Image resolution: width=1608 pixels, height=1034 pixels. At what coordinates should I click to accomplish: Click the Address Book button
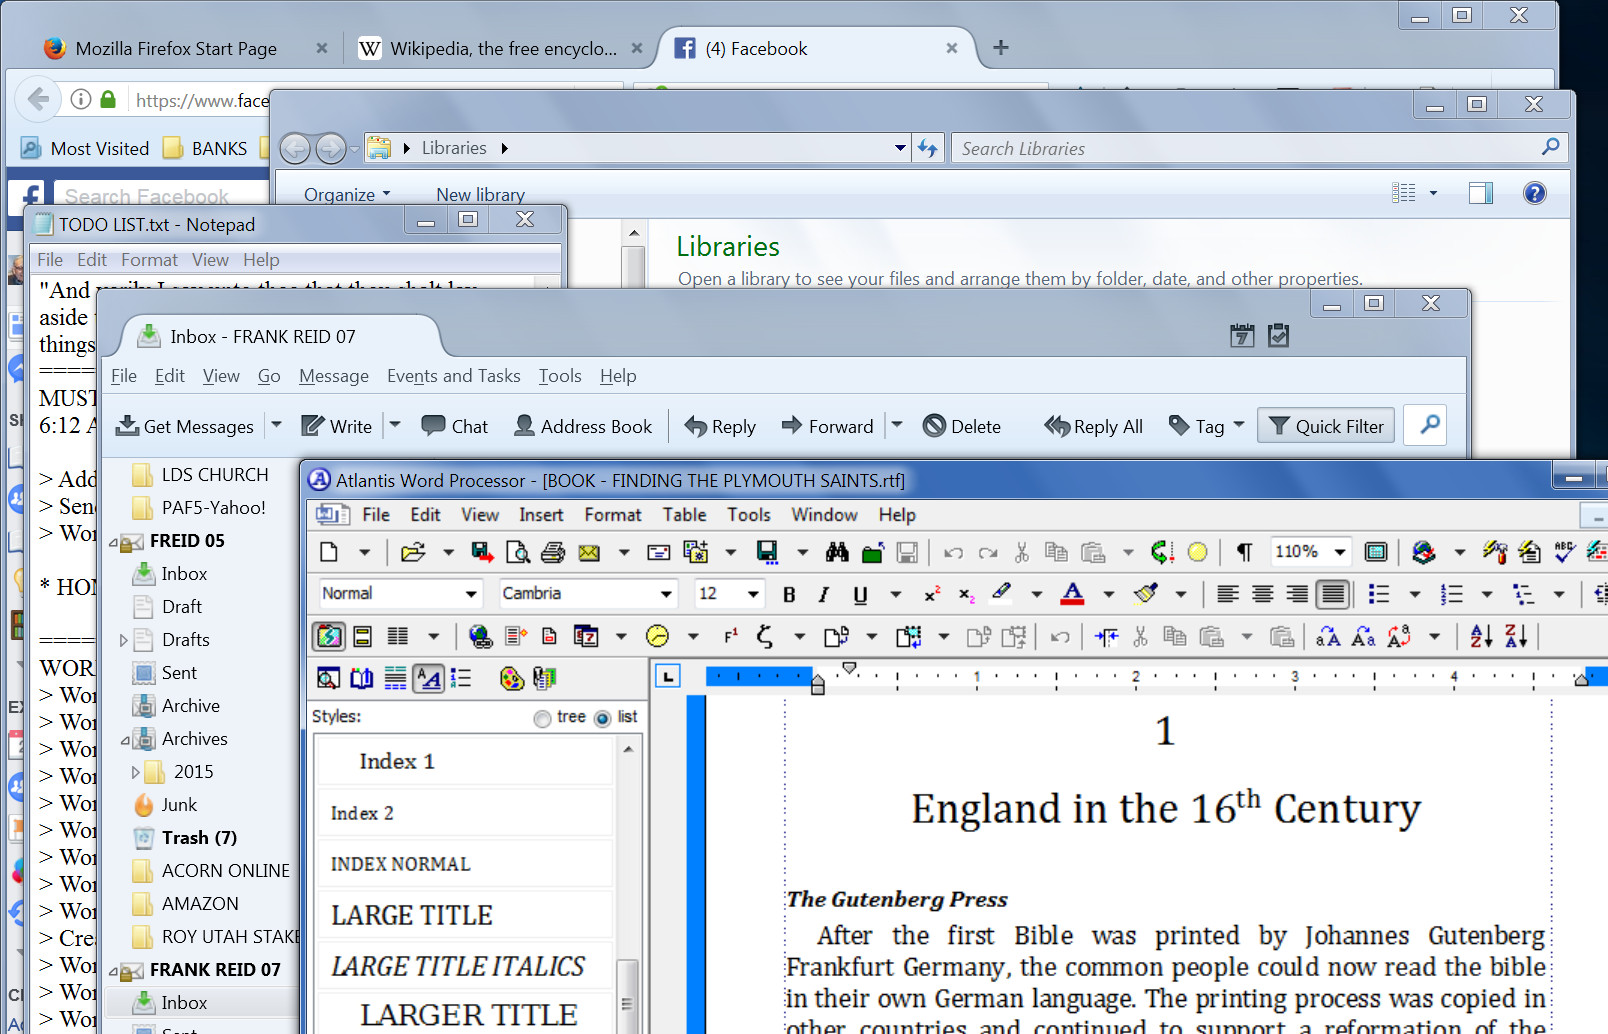[583, 427]
